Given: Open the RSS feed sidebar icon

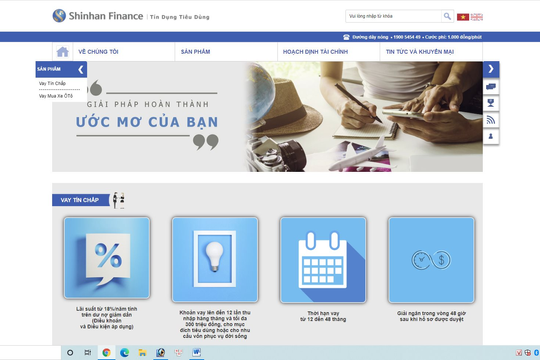Looking at the screenshot, I should 491,120.
